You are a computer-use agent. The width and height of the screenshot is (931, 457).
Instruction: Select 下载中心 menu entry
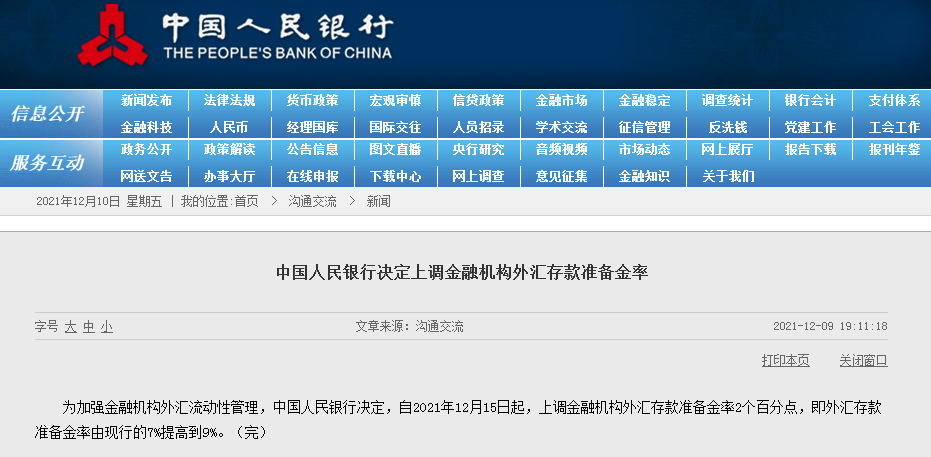point(395,176)
